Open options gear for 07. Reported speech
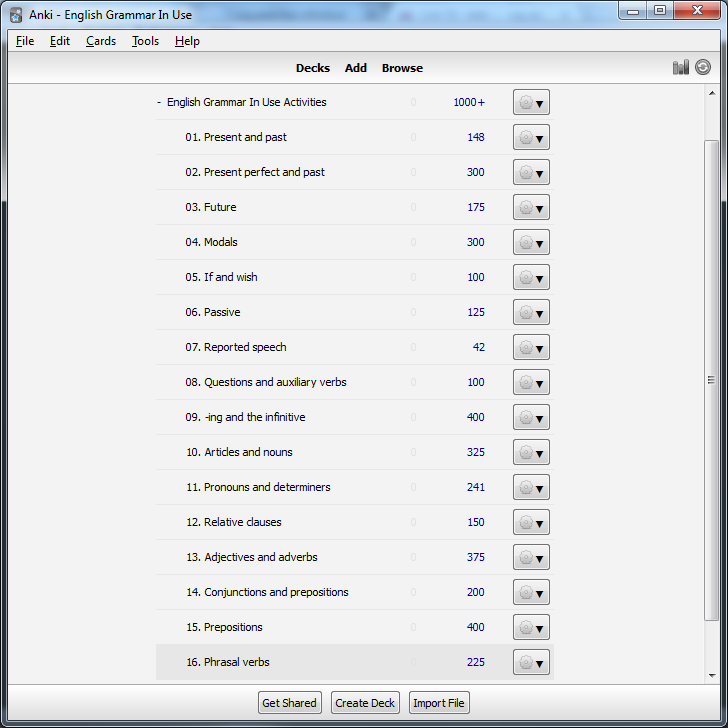Image resolution: width=728 pixels, height=728 pixels. click(x=531, y=347)
